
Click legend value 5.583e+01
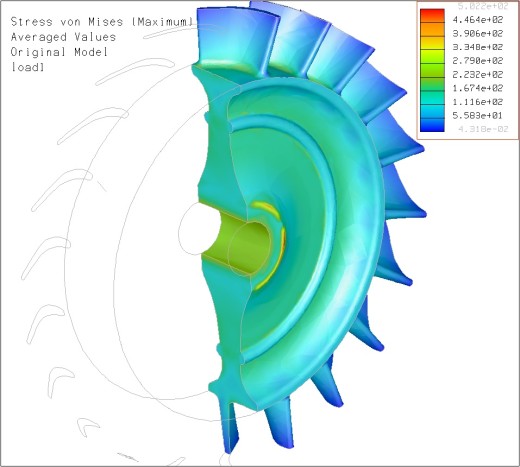pyautogui.click(x=477, y=116)
